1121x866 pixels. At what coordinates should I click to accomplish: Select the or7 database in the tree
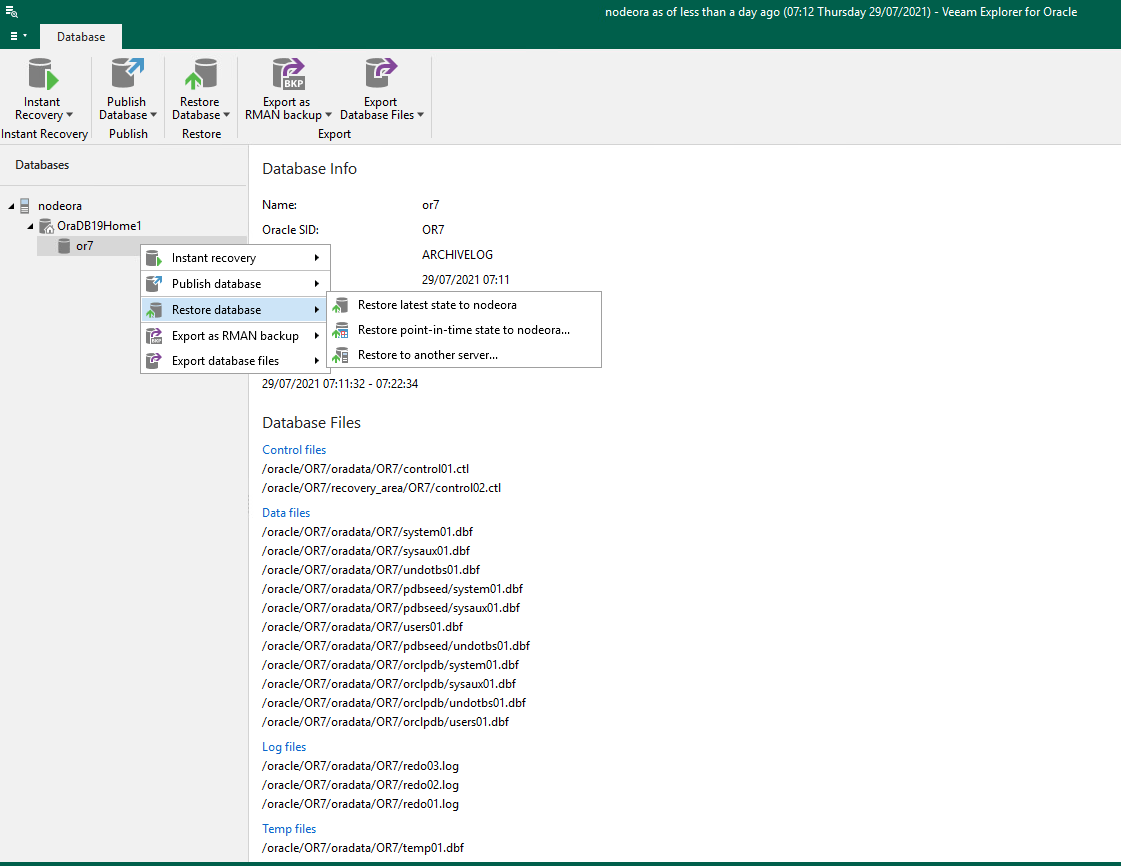pos(83,245)
